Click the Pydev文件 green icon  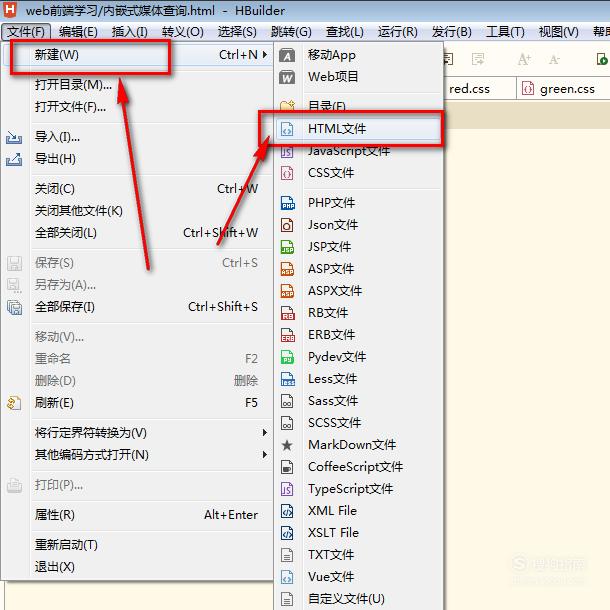point(287,357)
